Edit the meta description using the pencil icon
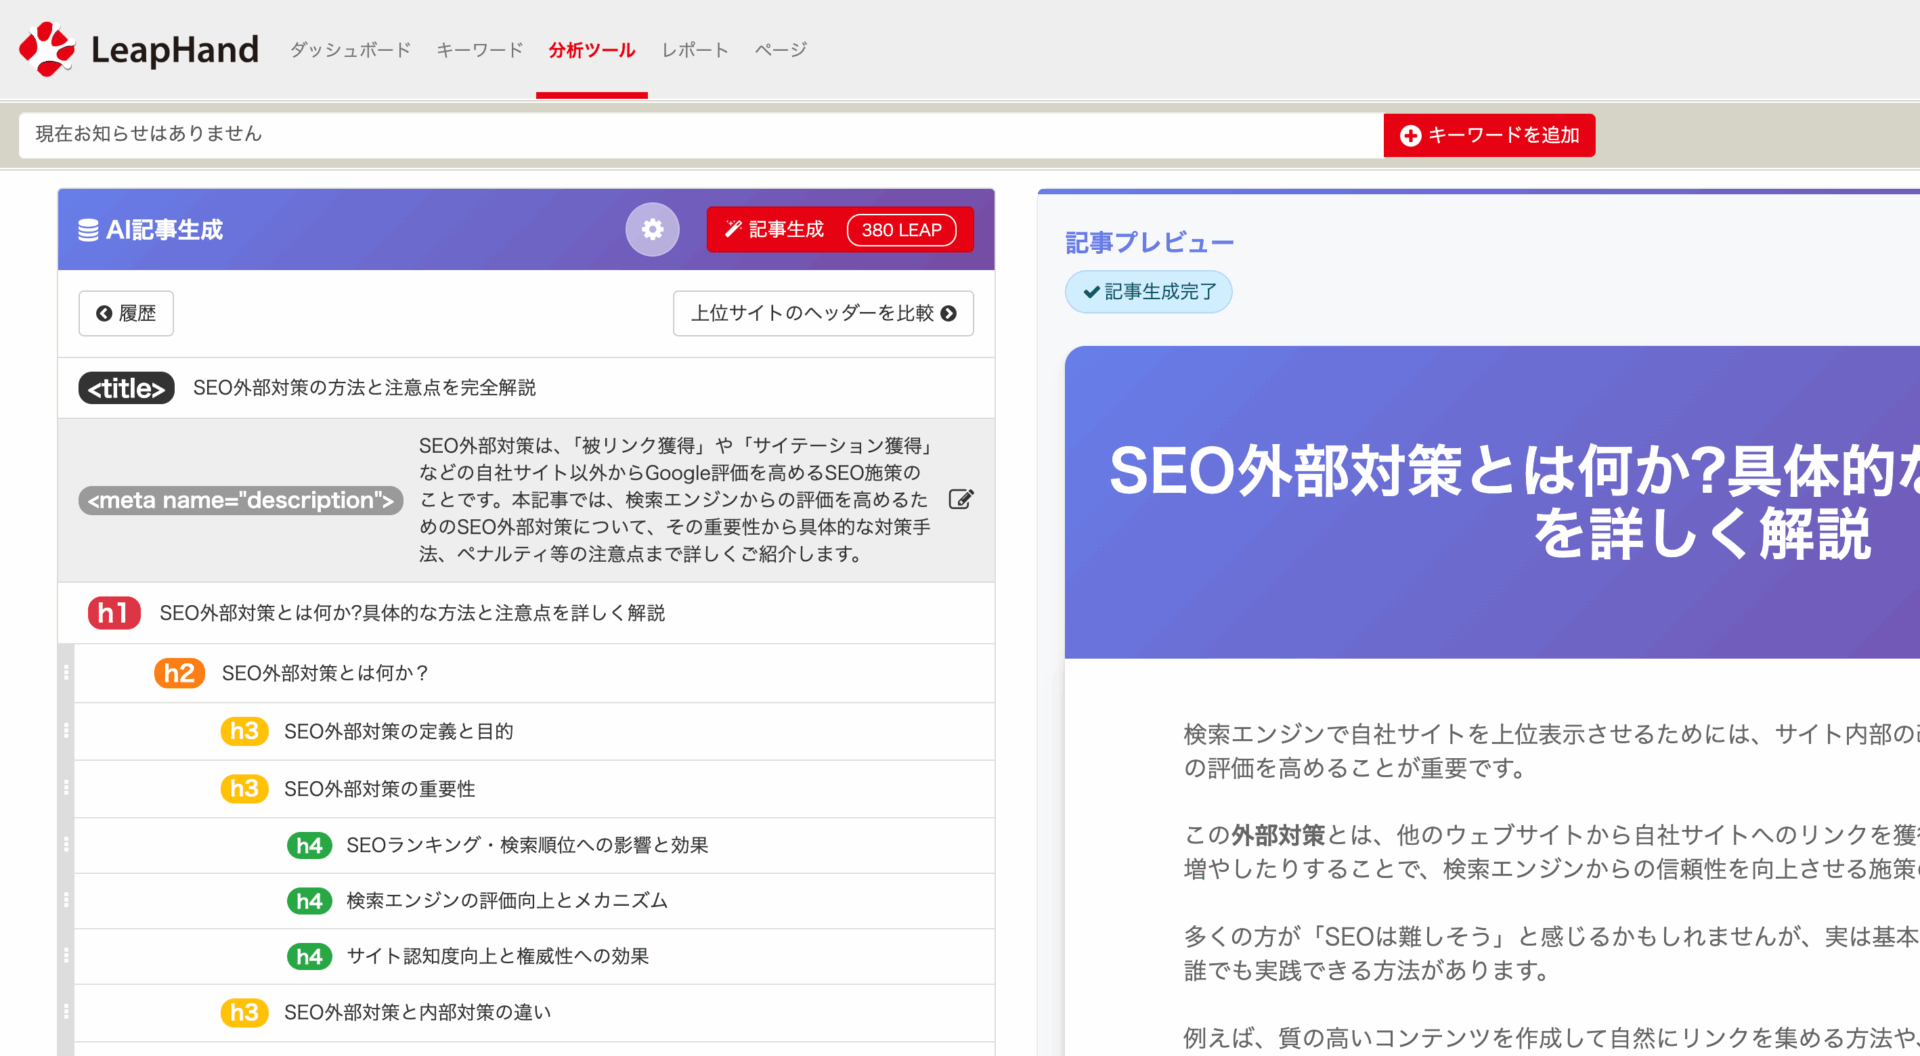Screen dimensions: 1920x1056 962,498
